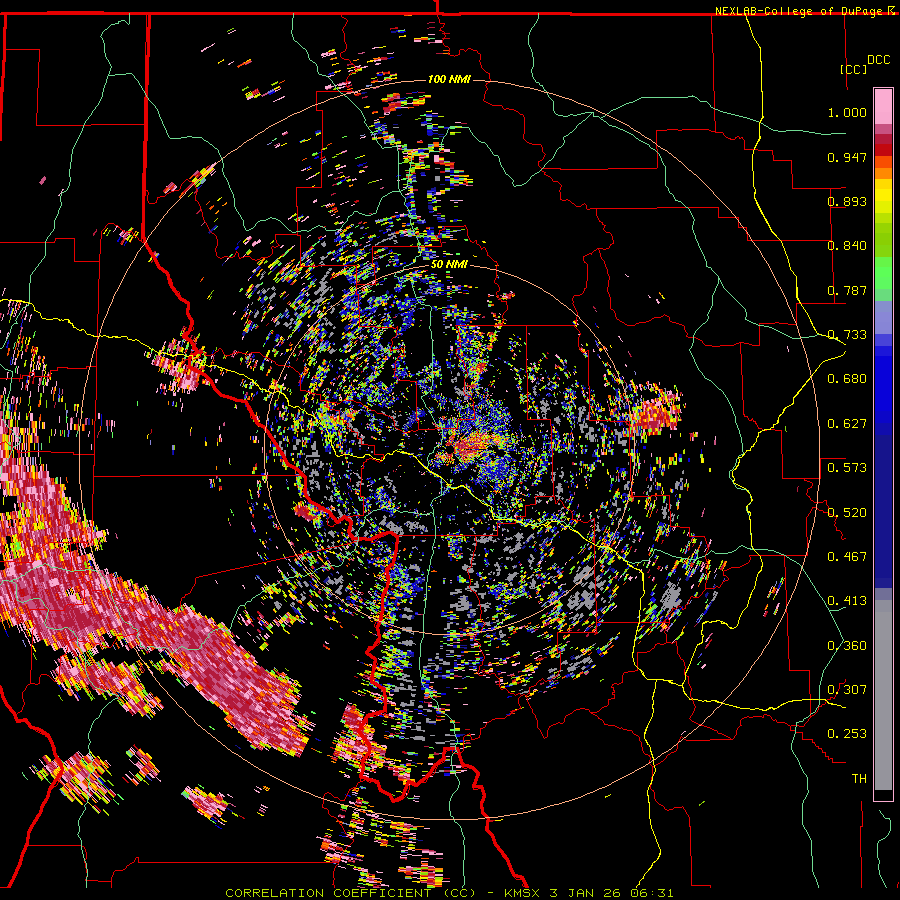The width and height of the screenshot is (900, 900).
Task: Click the DCC product label
Action: 878,60
